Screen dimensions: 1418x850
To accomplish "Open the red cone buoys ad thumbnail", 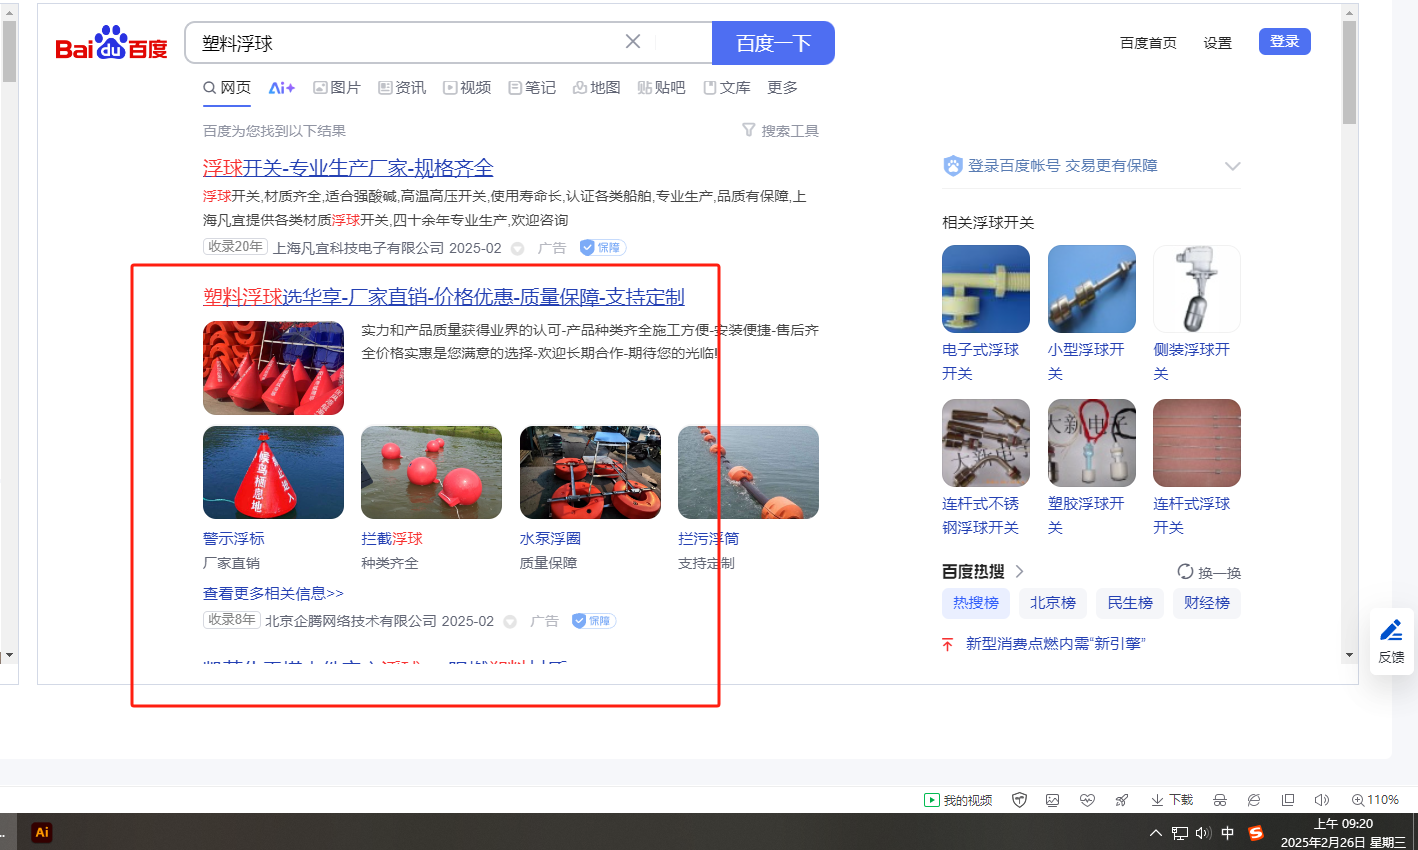I will coord(273,368).
